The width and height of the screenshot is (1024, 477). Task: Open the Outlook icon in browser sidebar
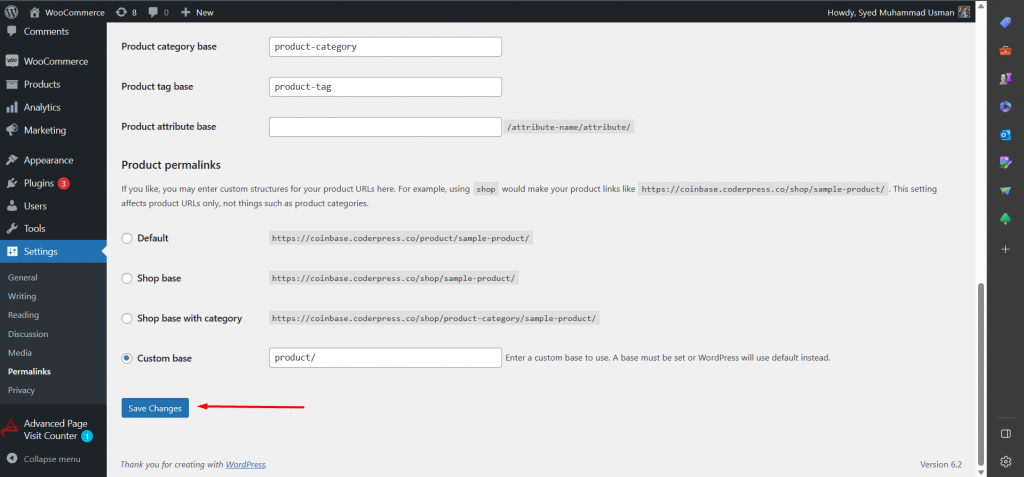pos(1005,134)
